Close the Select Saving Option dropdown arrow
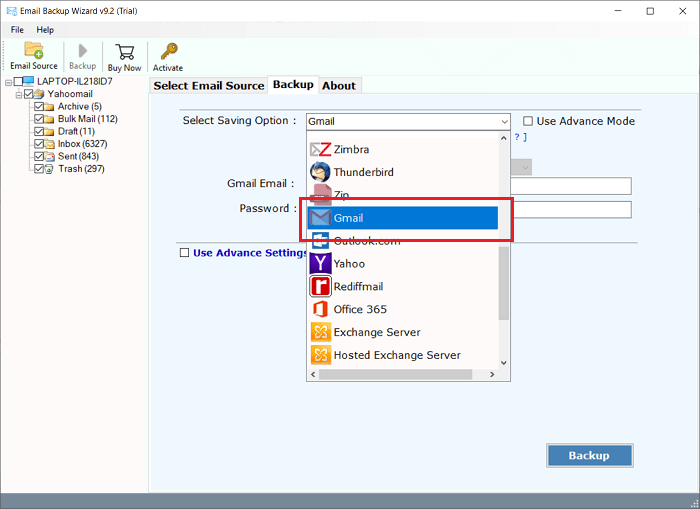 click(504, 121)
